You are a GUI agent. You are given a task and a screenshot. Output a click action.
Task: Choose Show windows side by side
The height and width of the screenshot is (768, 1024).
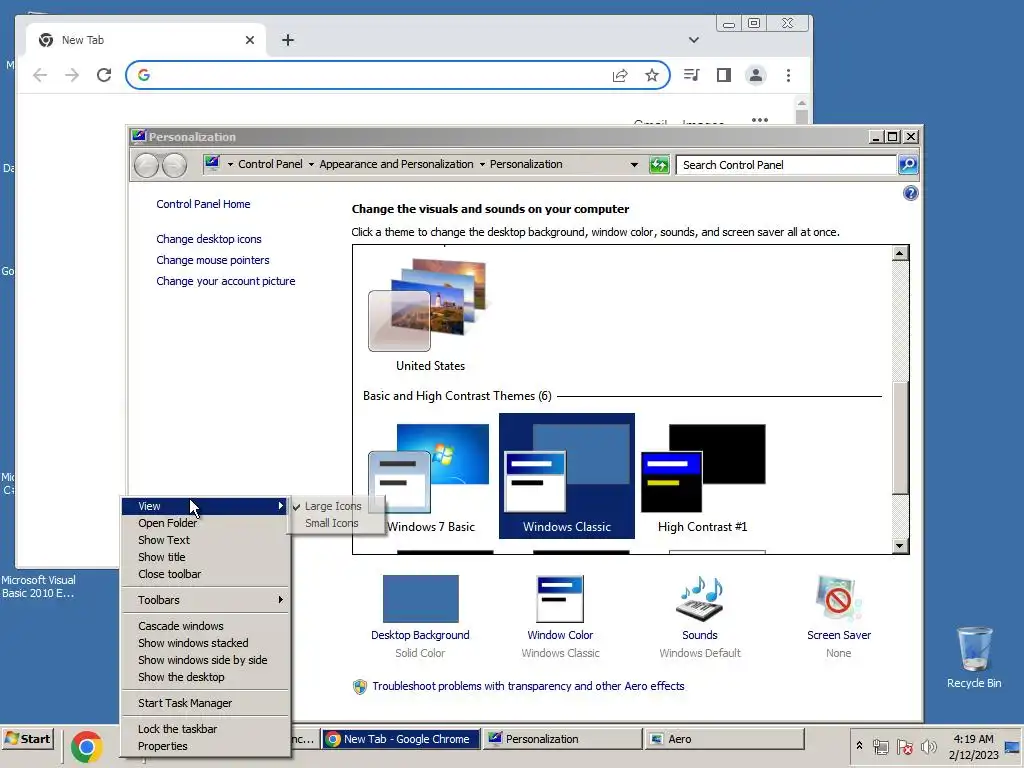tap(204, 660)
